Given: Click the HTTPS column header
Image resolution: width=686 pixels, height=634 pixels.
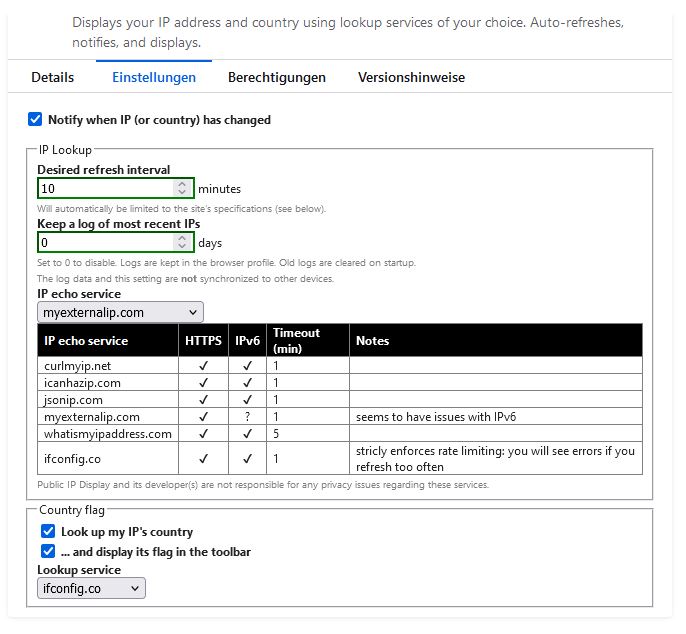Looking at the screenshot, I should (204, 341).
